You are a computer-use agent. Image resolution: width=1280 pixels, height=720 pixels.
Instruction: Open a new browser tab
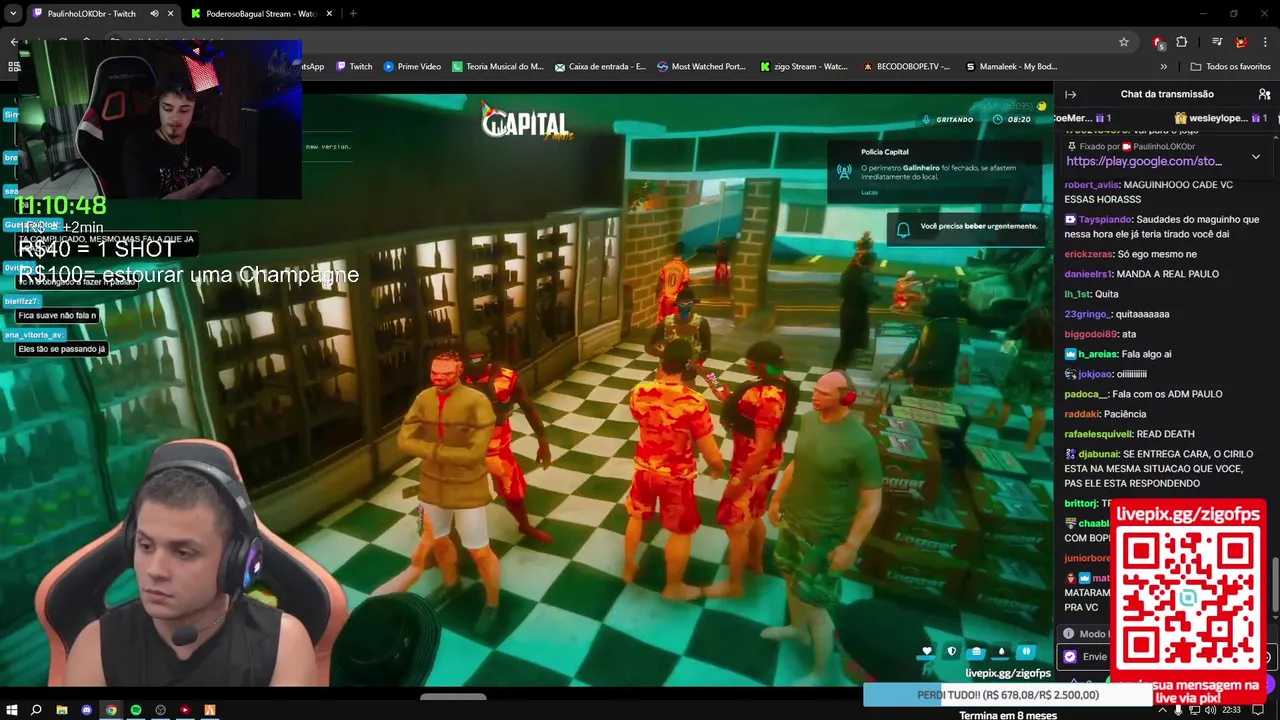353,14
